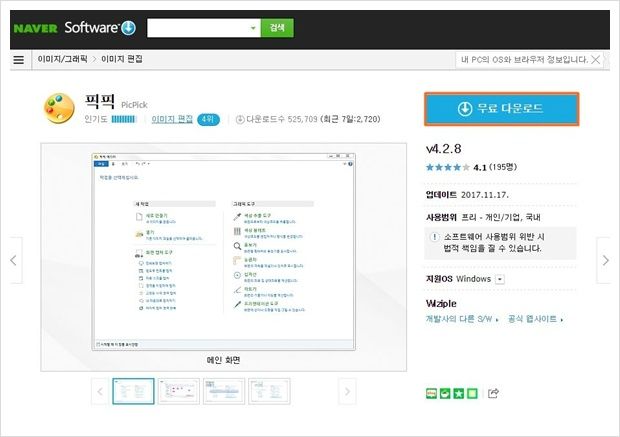The width and height of the screenshot is (620, 437).
Task: Share via Naver cafe icon
Action: [x=445, y=393]
